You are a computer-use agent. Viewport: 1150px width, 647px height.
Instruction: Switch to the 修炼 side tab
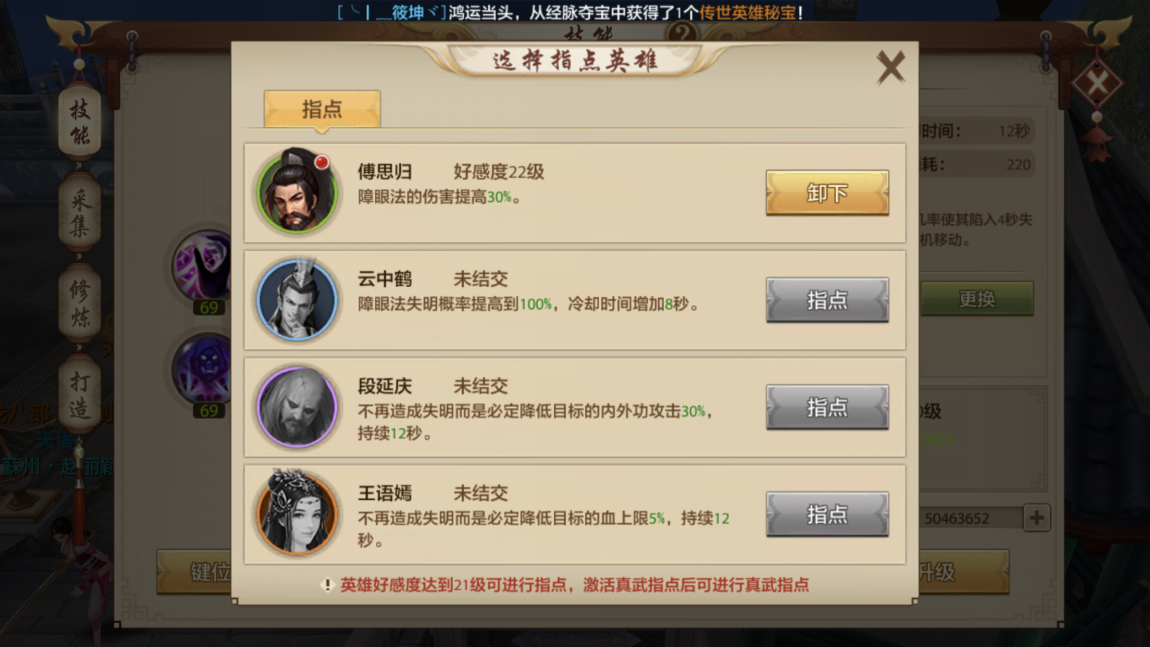80,304
